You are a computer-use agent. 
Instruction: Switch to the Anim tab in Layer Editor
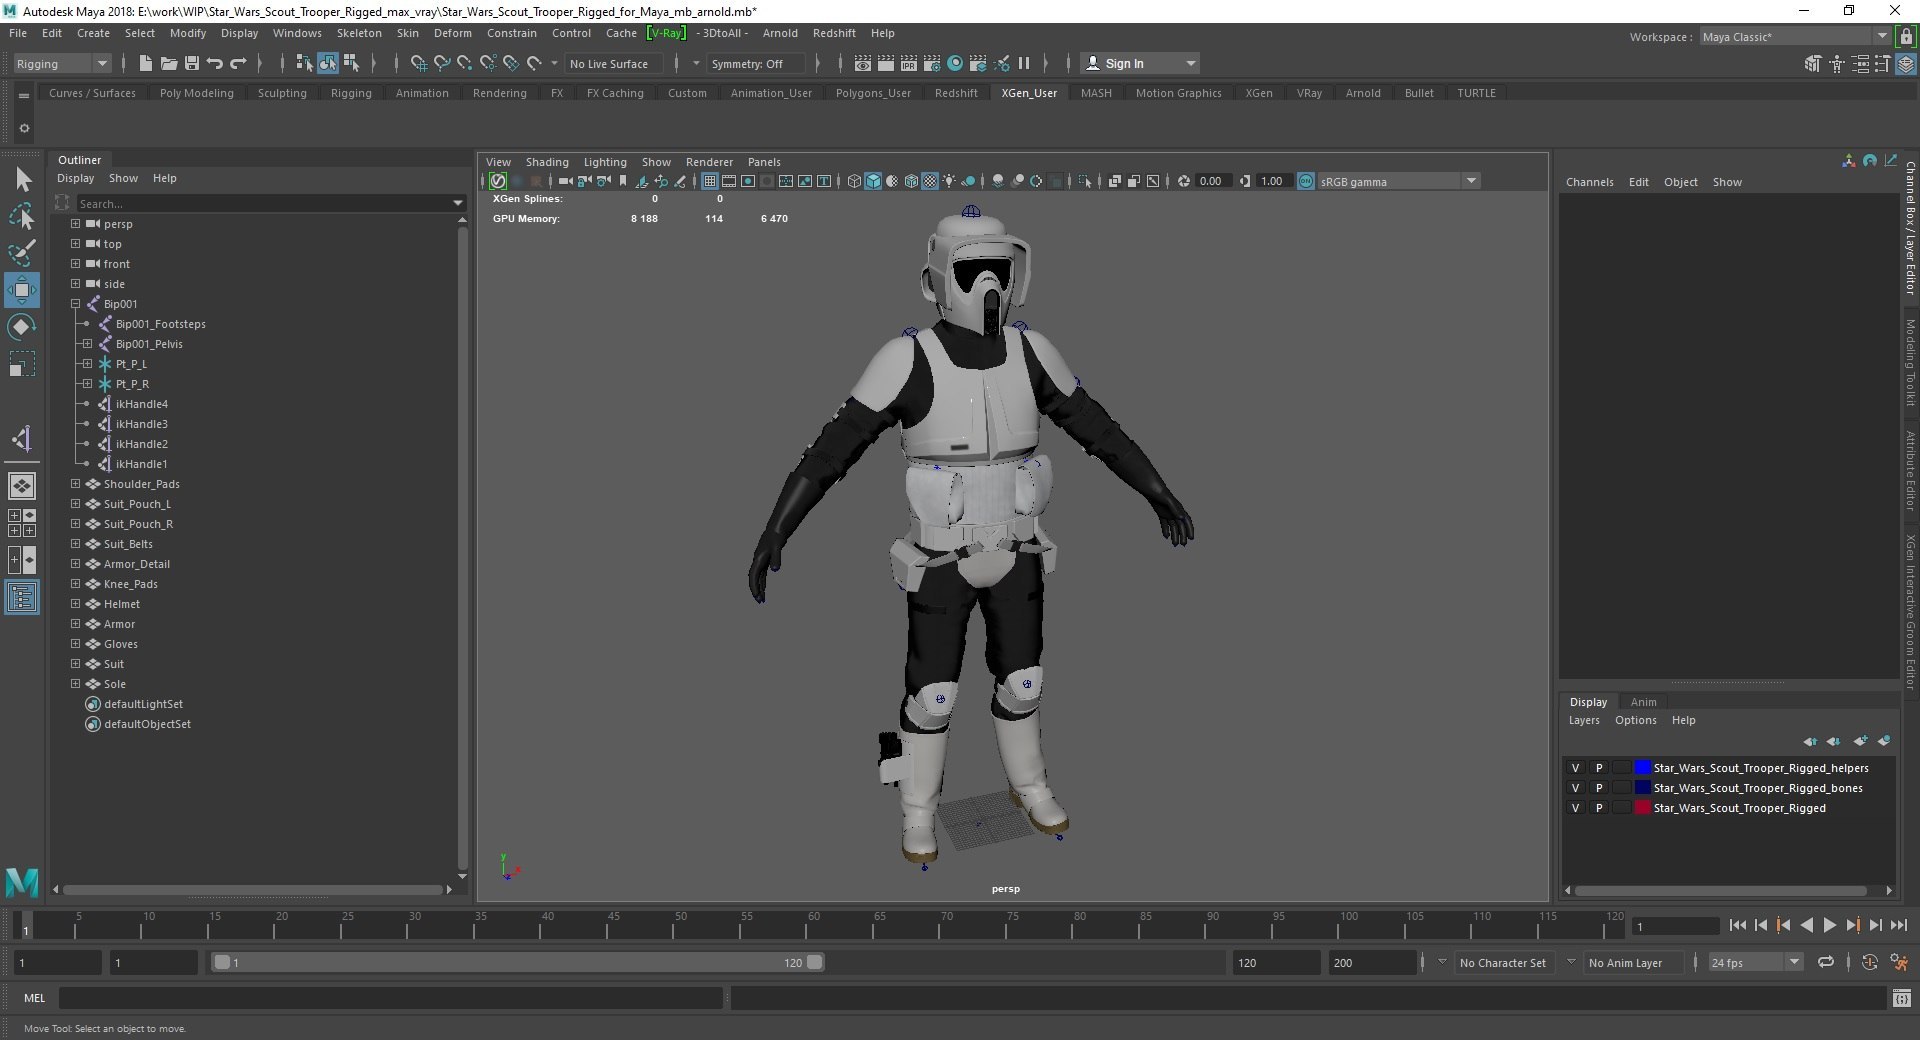pyautogui.click(x=1643, y=702)
